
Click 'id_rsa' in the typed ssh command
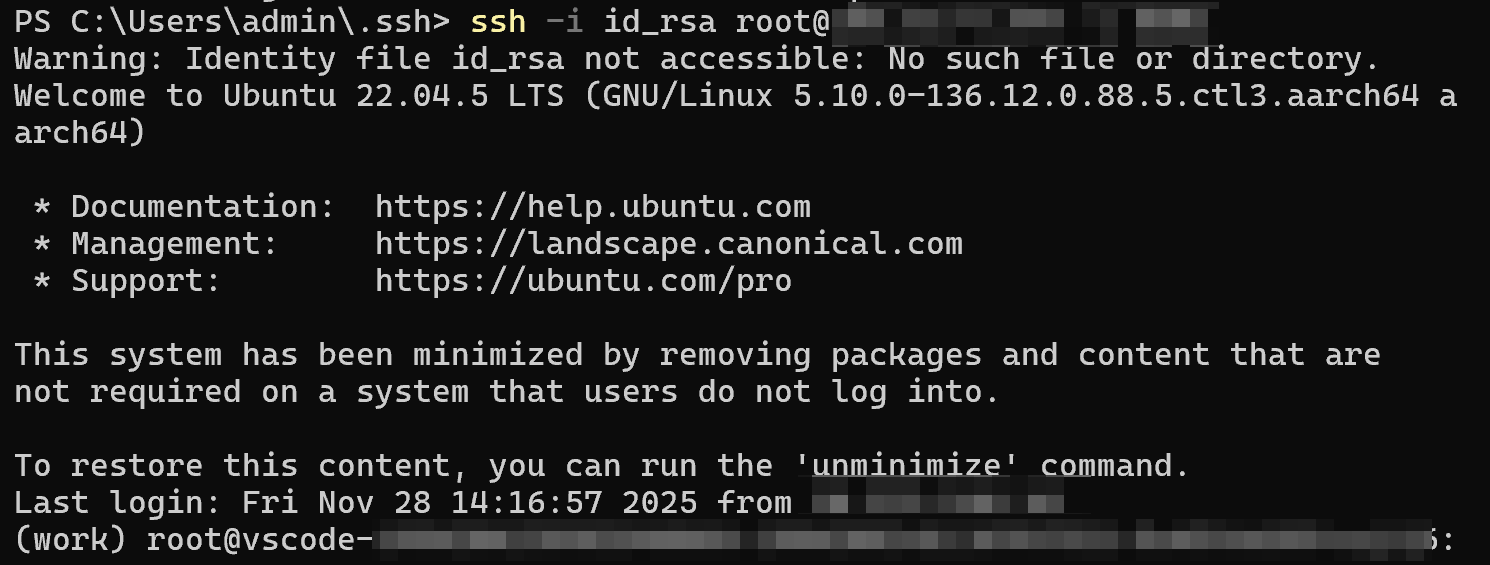click(659, 22)
